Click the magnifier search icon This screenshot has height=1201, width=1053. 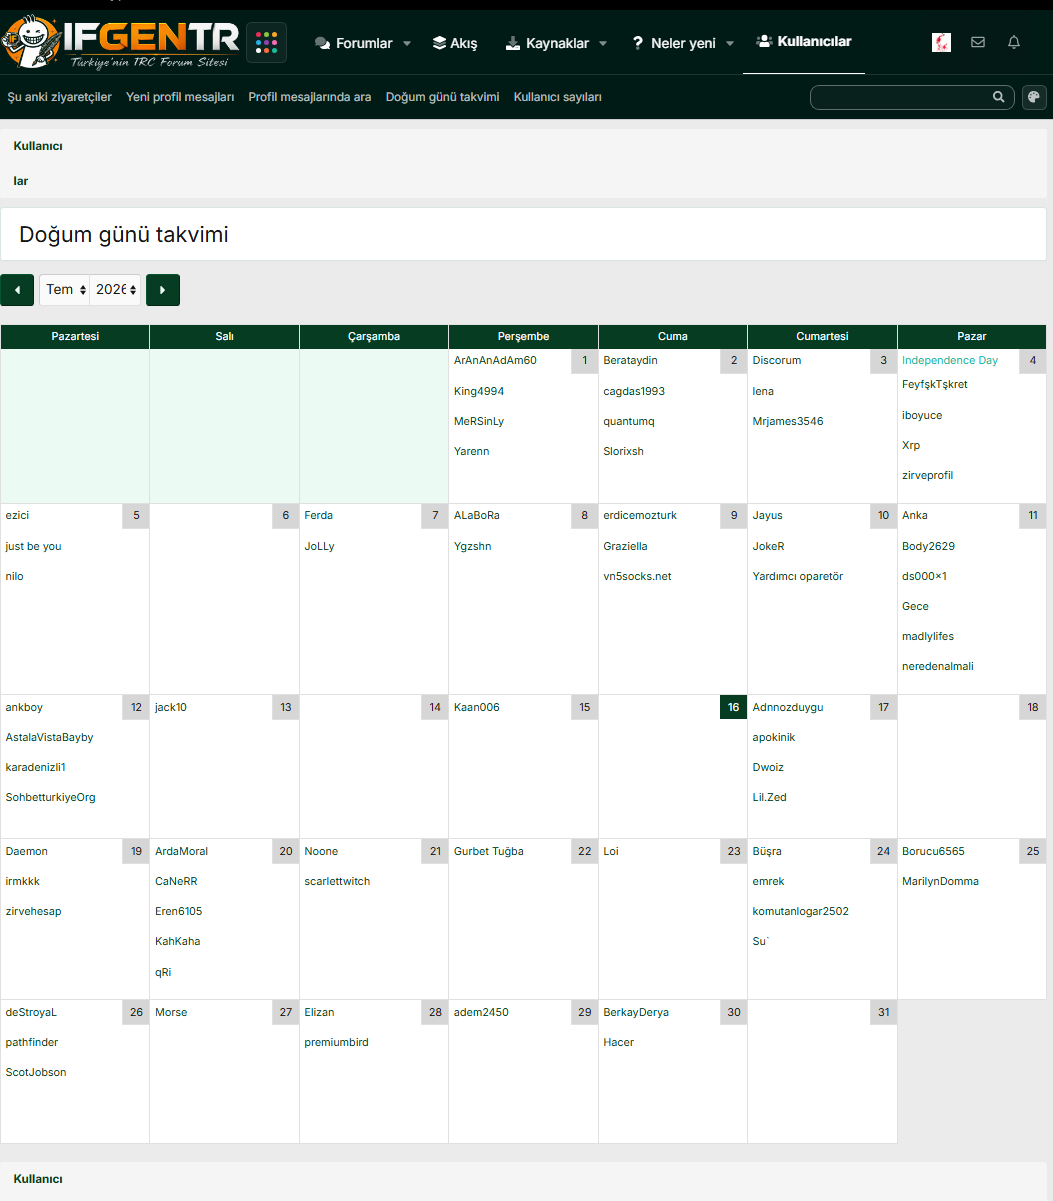(x=998, y=97)
